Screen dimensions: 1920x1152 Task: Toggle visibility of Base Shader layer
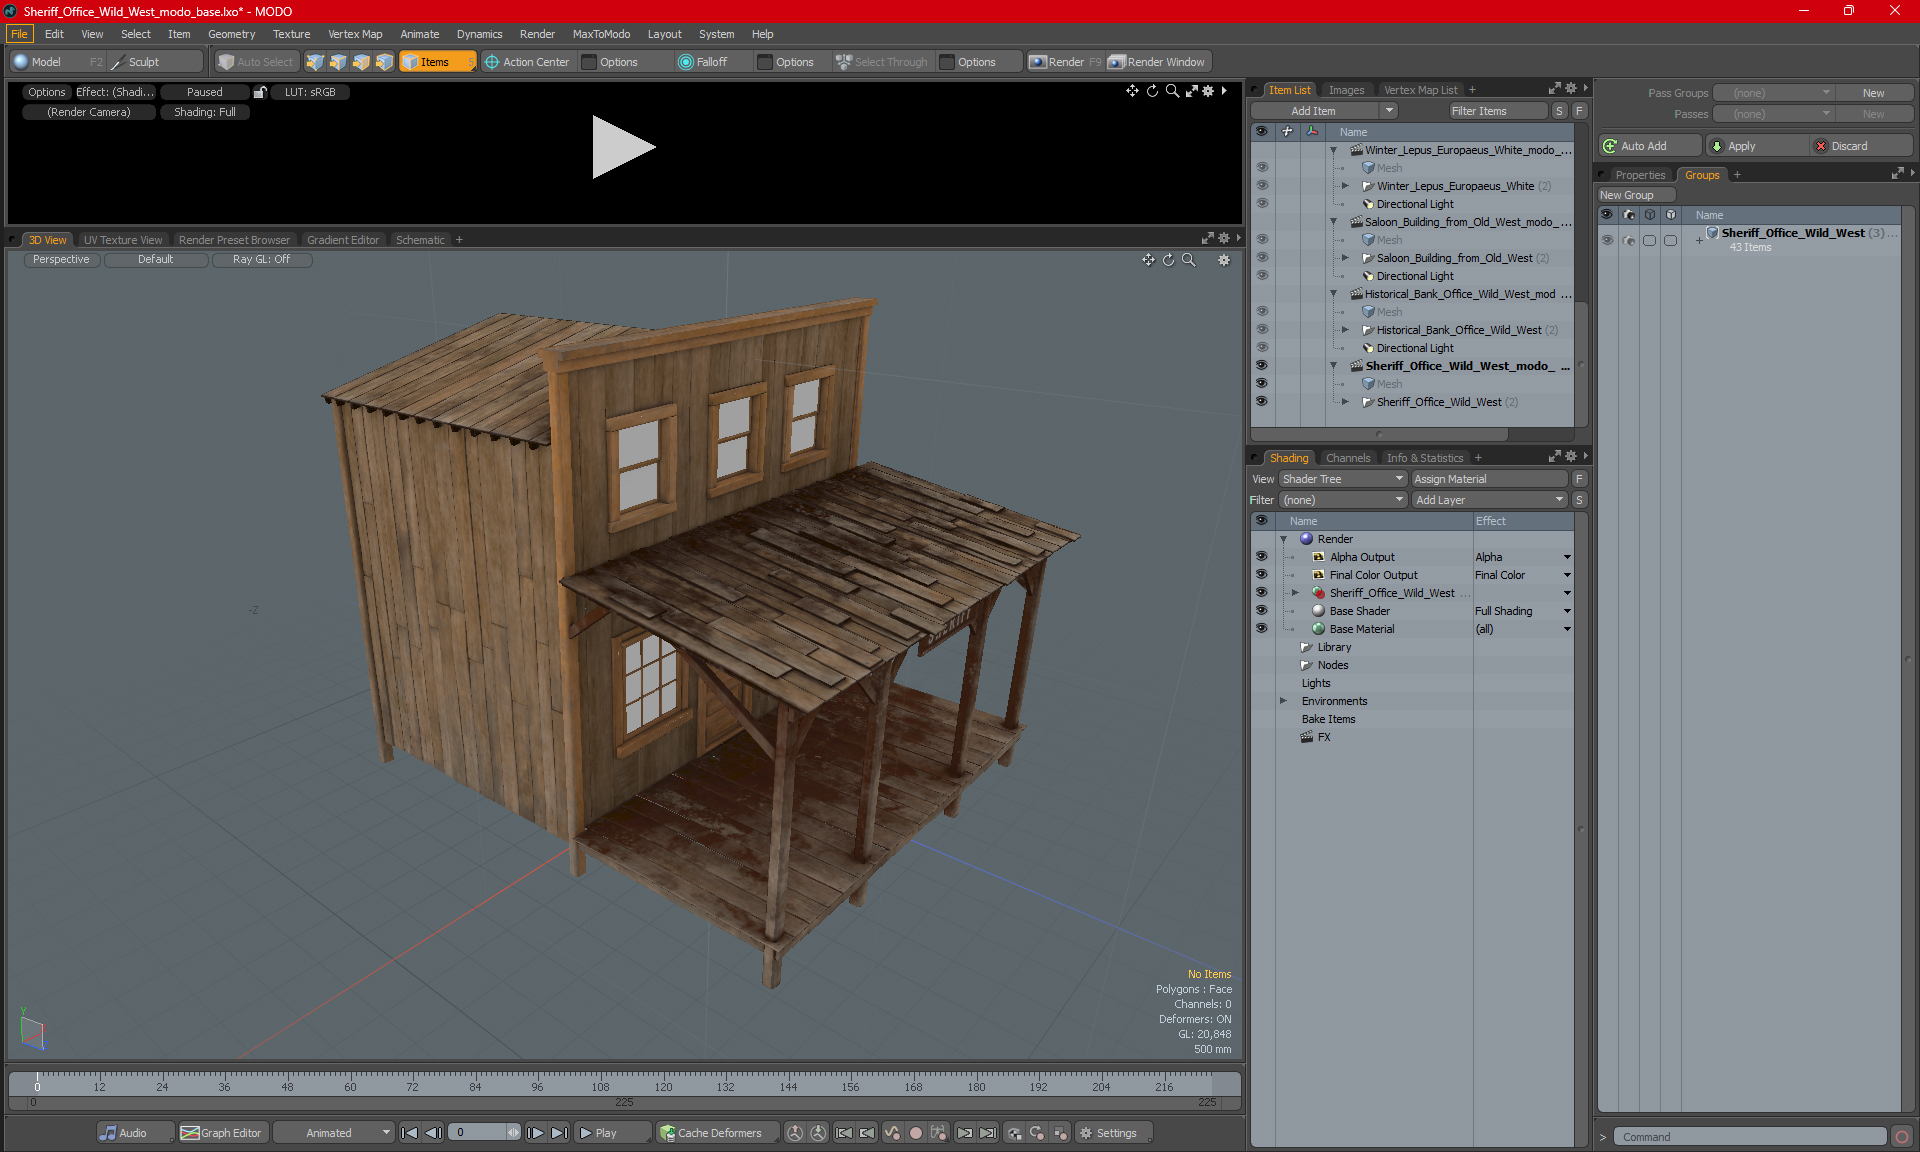click(1262, 611)
